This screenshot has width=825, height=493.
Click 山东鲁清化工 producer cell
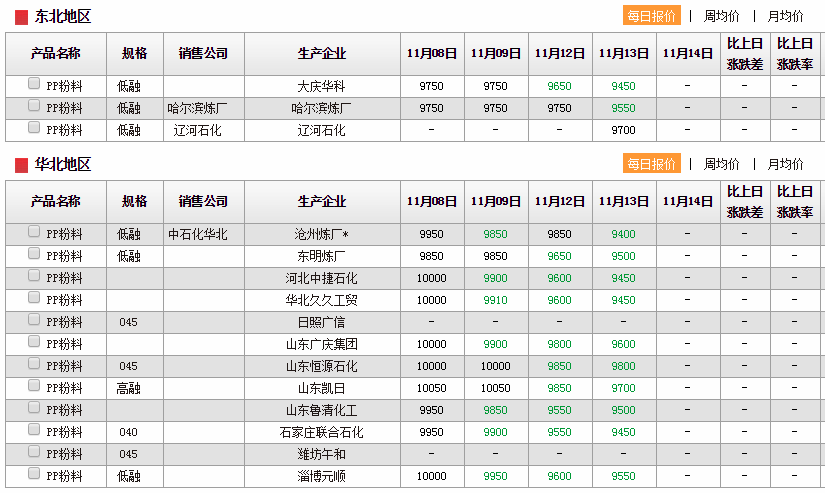321,410
